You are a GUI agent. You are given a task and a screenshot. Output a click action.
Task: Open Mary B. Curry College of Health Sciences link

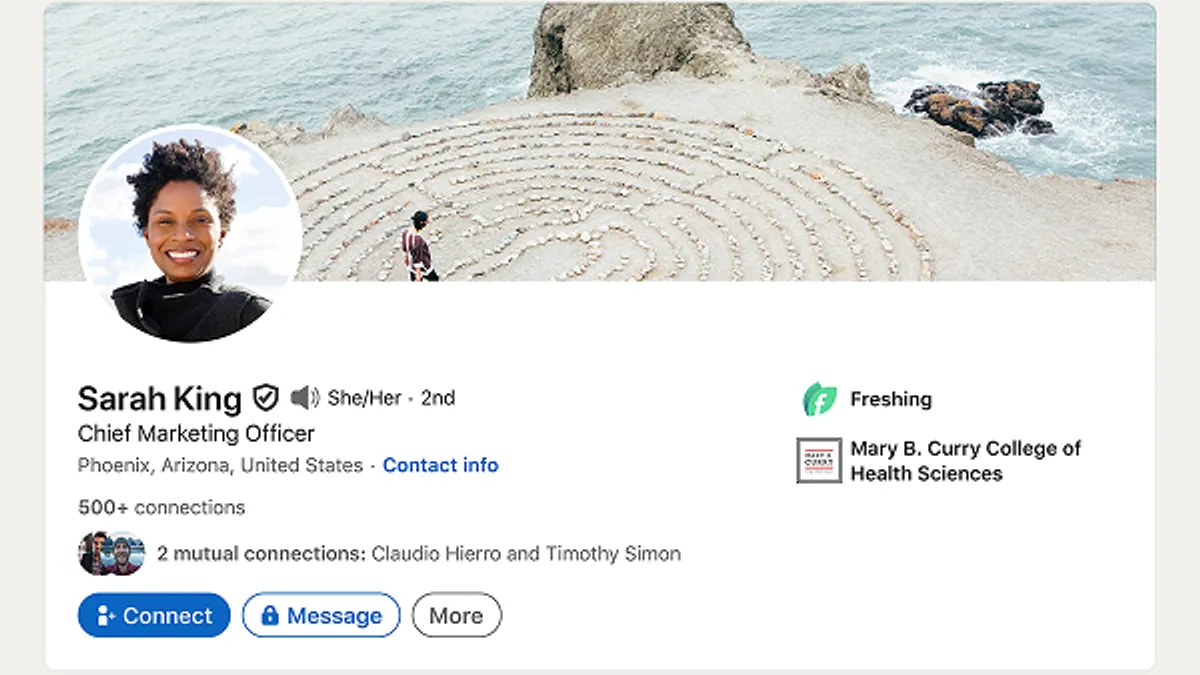tap(965, 461)
